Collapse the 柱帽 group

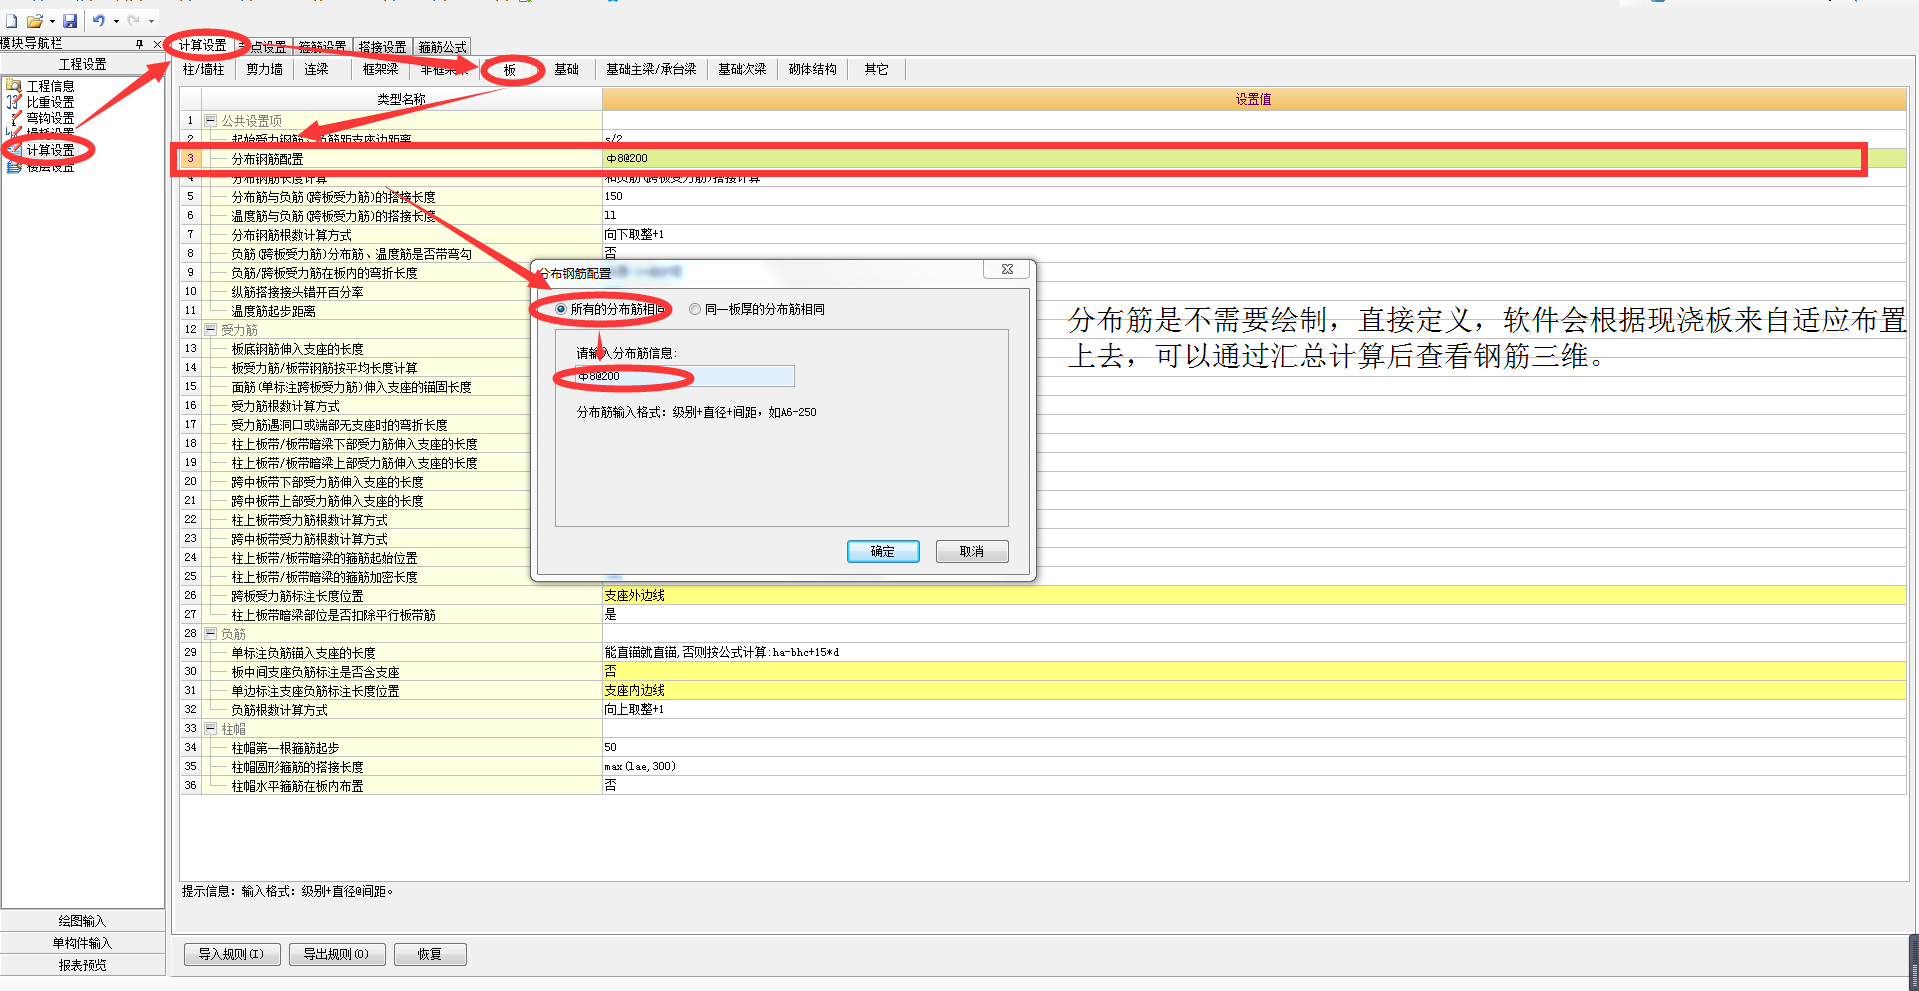(x=211, y=728)
